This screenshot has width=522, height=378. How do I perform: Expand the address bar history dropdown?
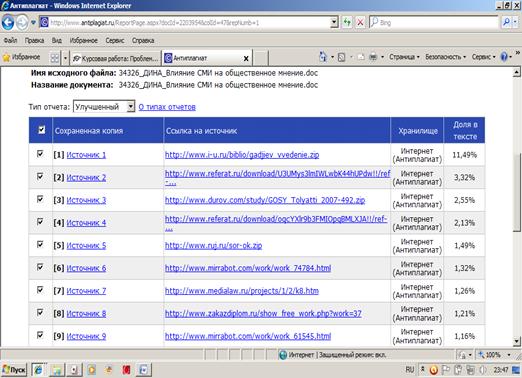pos(334,22)
